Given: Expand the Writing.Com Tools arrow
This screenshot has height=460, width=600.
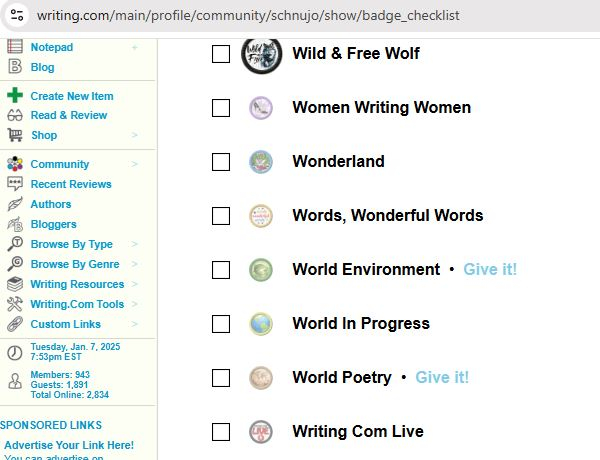Looking at the screenshot, I should coord(134,303).
